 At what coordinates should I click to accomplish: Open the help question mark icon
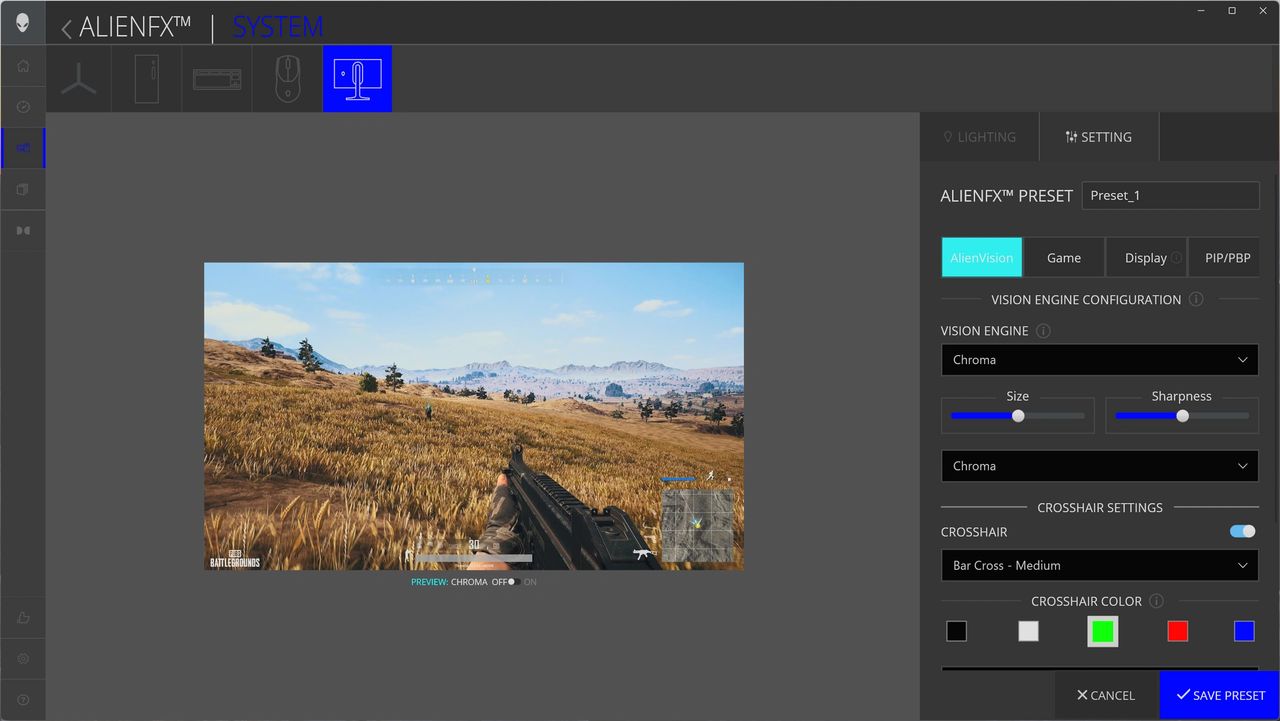click(23, 700)
